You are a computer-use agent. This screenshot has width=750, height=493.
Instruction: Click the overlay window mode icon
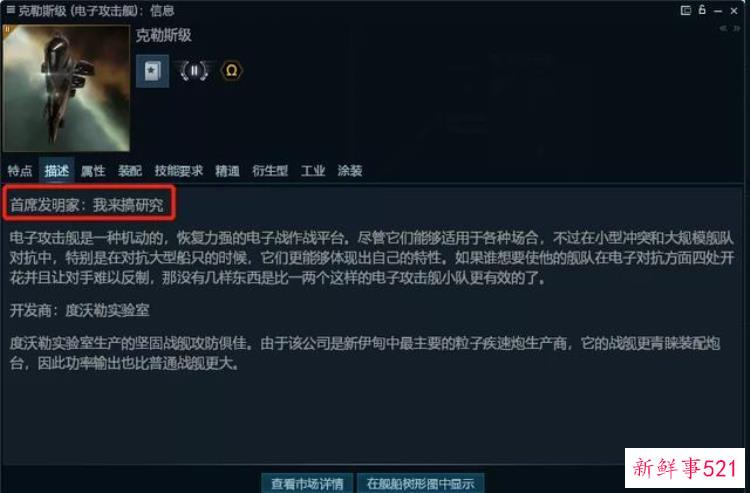click(685, 11)
